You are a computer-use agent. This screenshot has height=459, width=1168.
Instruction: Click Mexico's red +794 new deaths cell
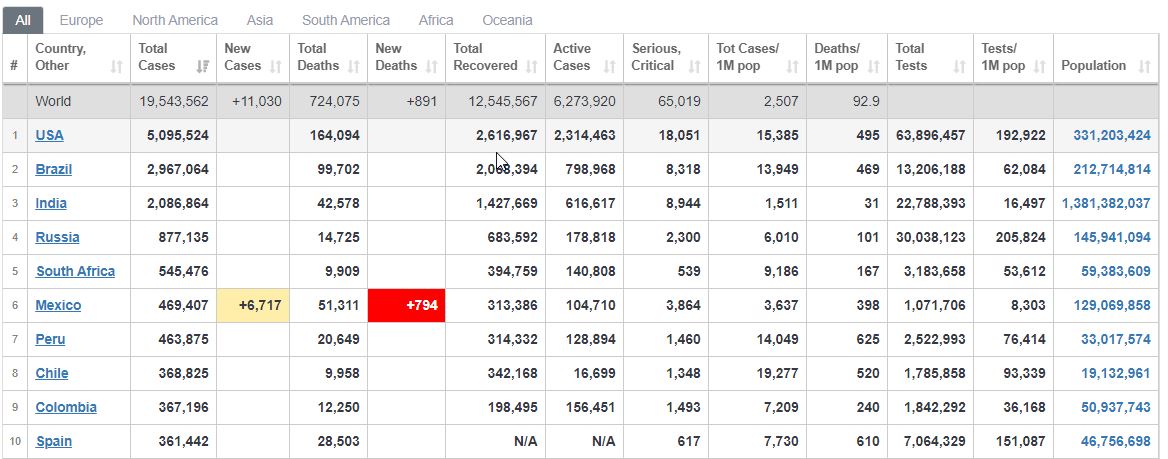407,306
